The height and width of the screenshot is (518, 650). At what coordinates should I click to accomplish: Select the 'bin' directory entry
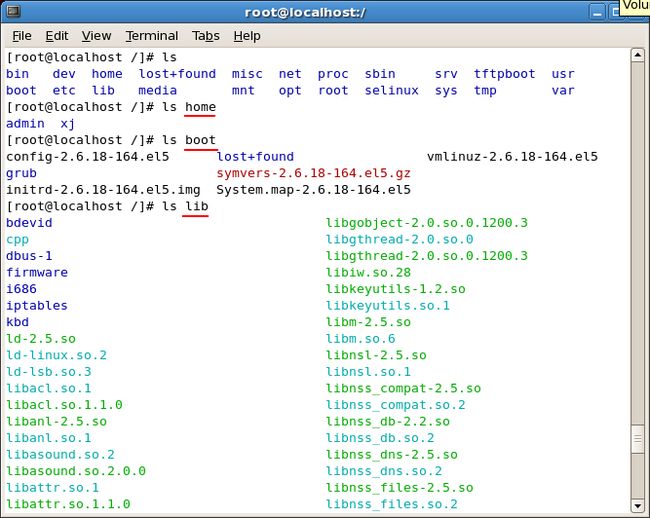(17, 74)
